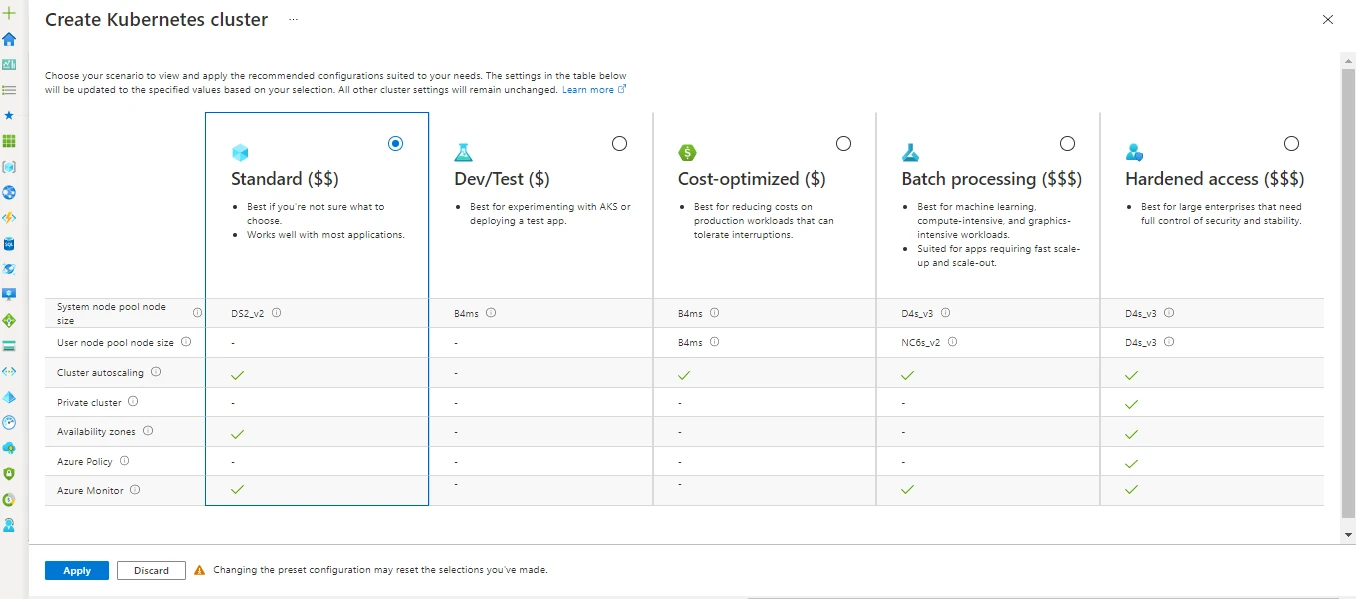The image size is (1356, 599).
Task: Click the Dev/Test flask icon
Action: click(x=464, y=152)
